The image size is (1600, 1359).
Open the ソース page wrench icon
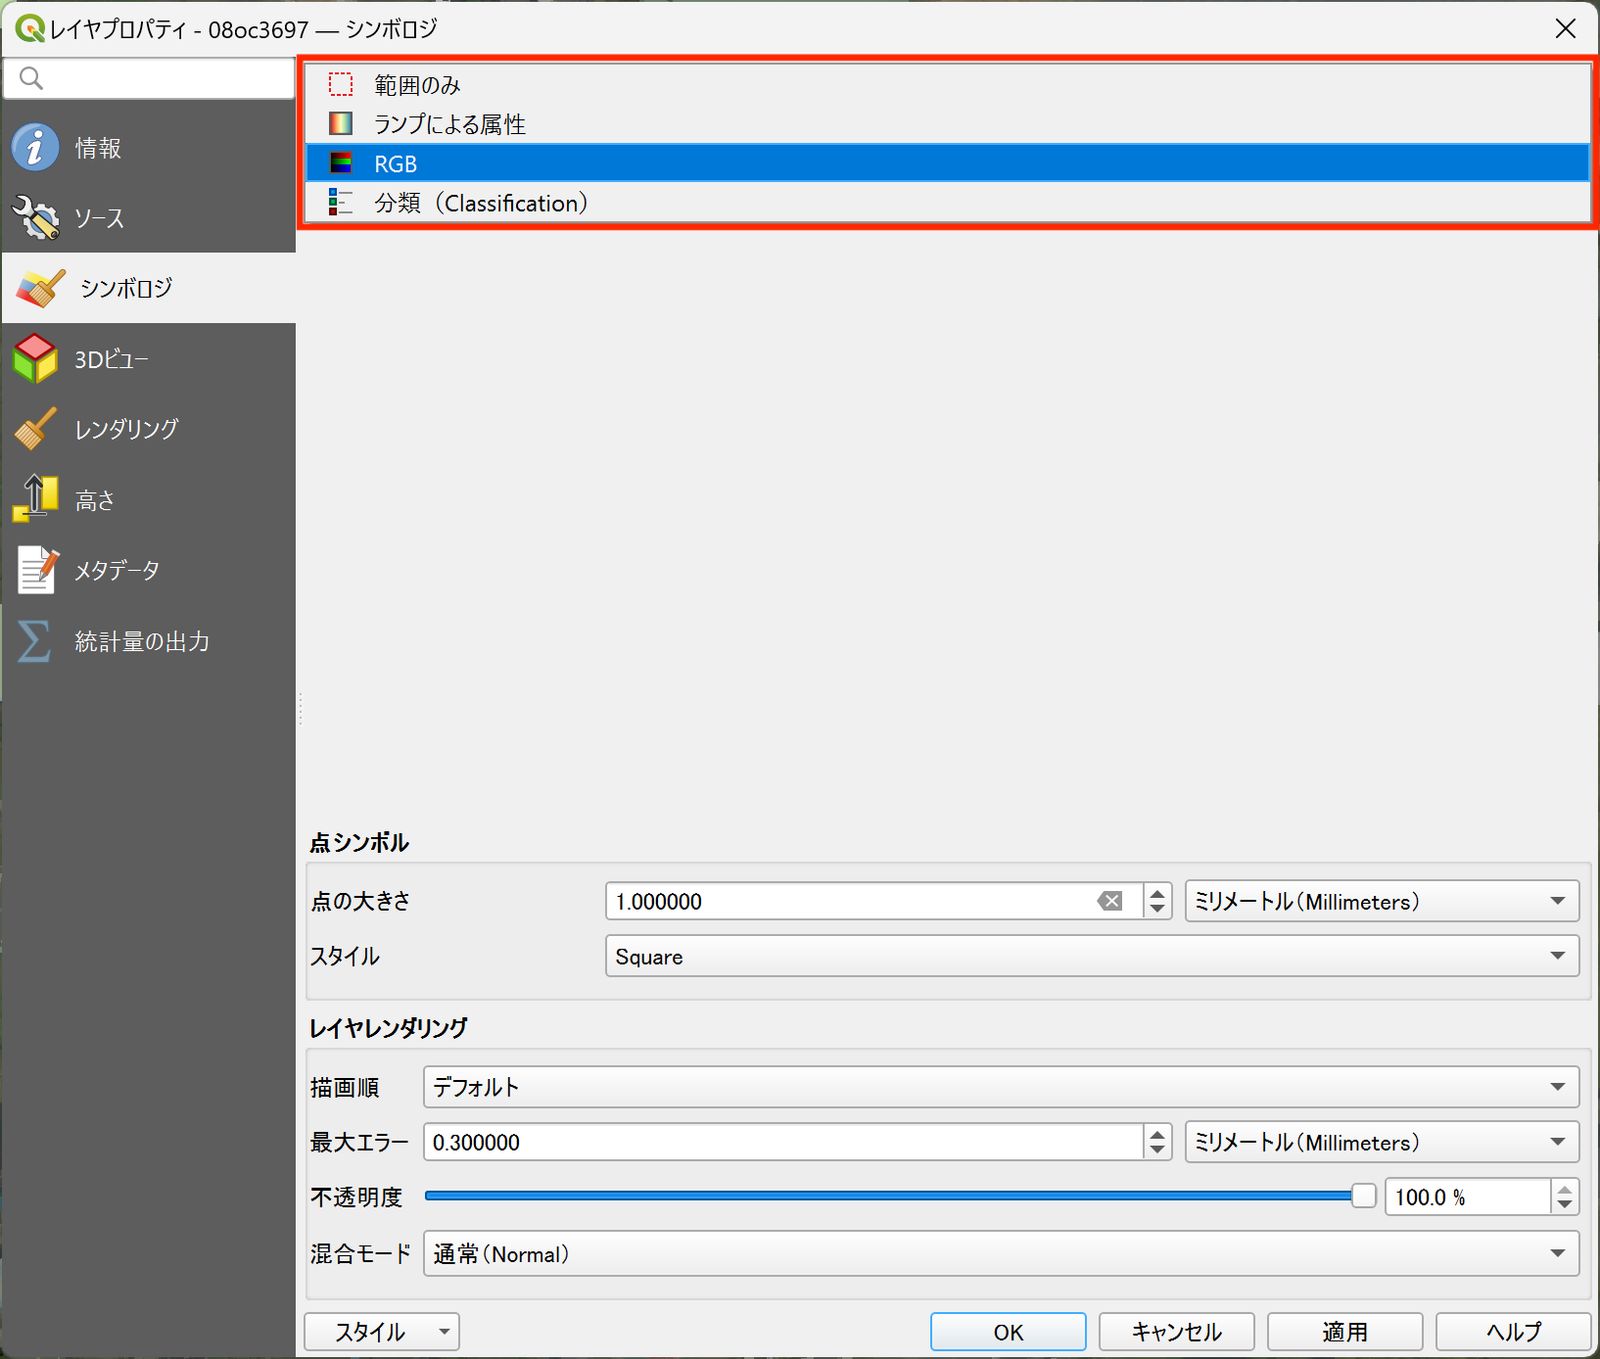(x=36, y=218)
